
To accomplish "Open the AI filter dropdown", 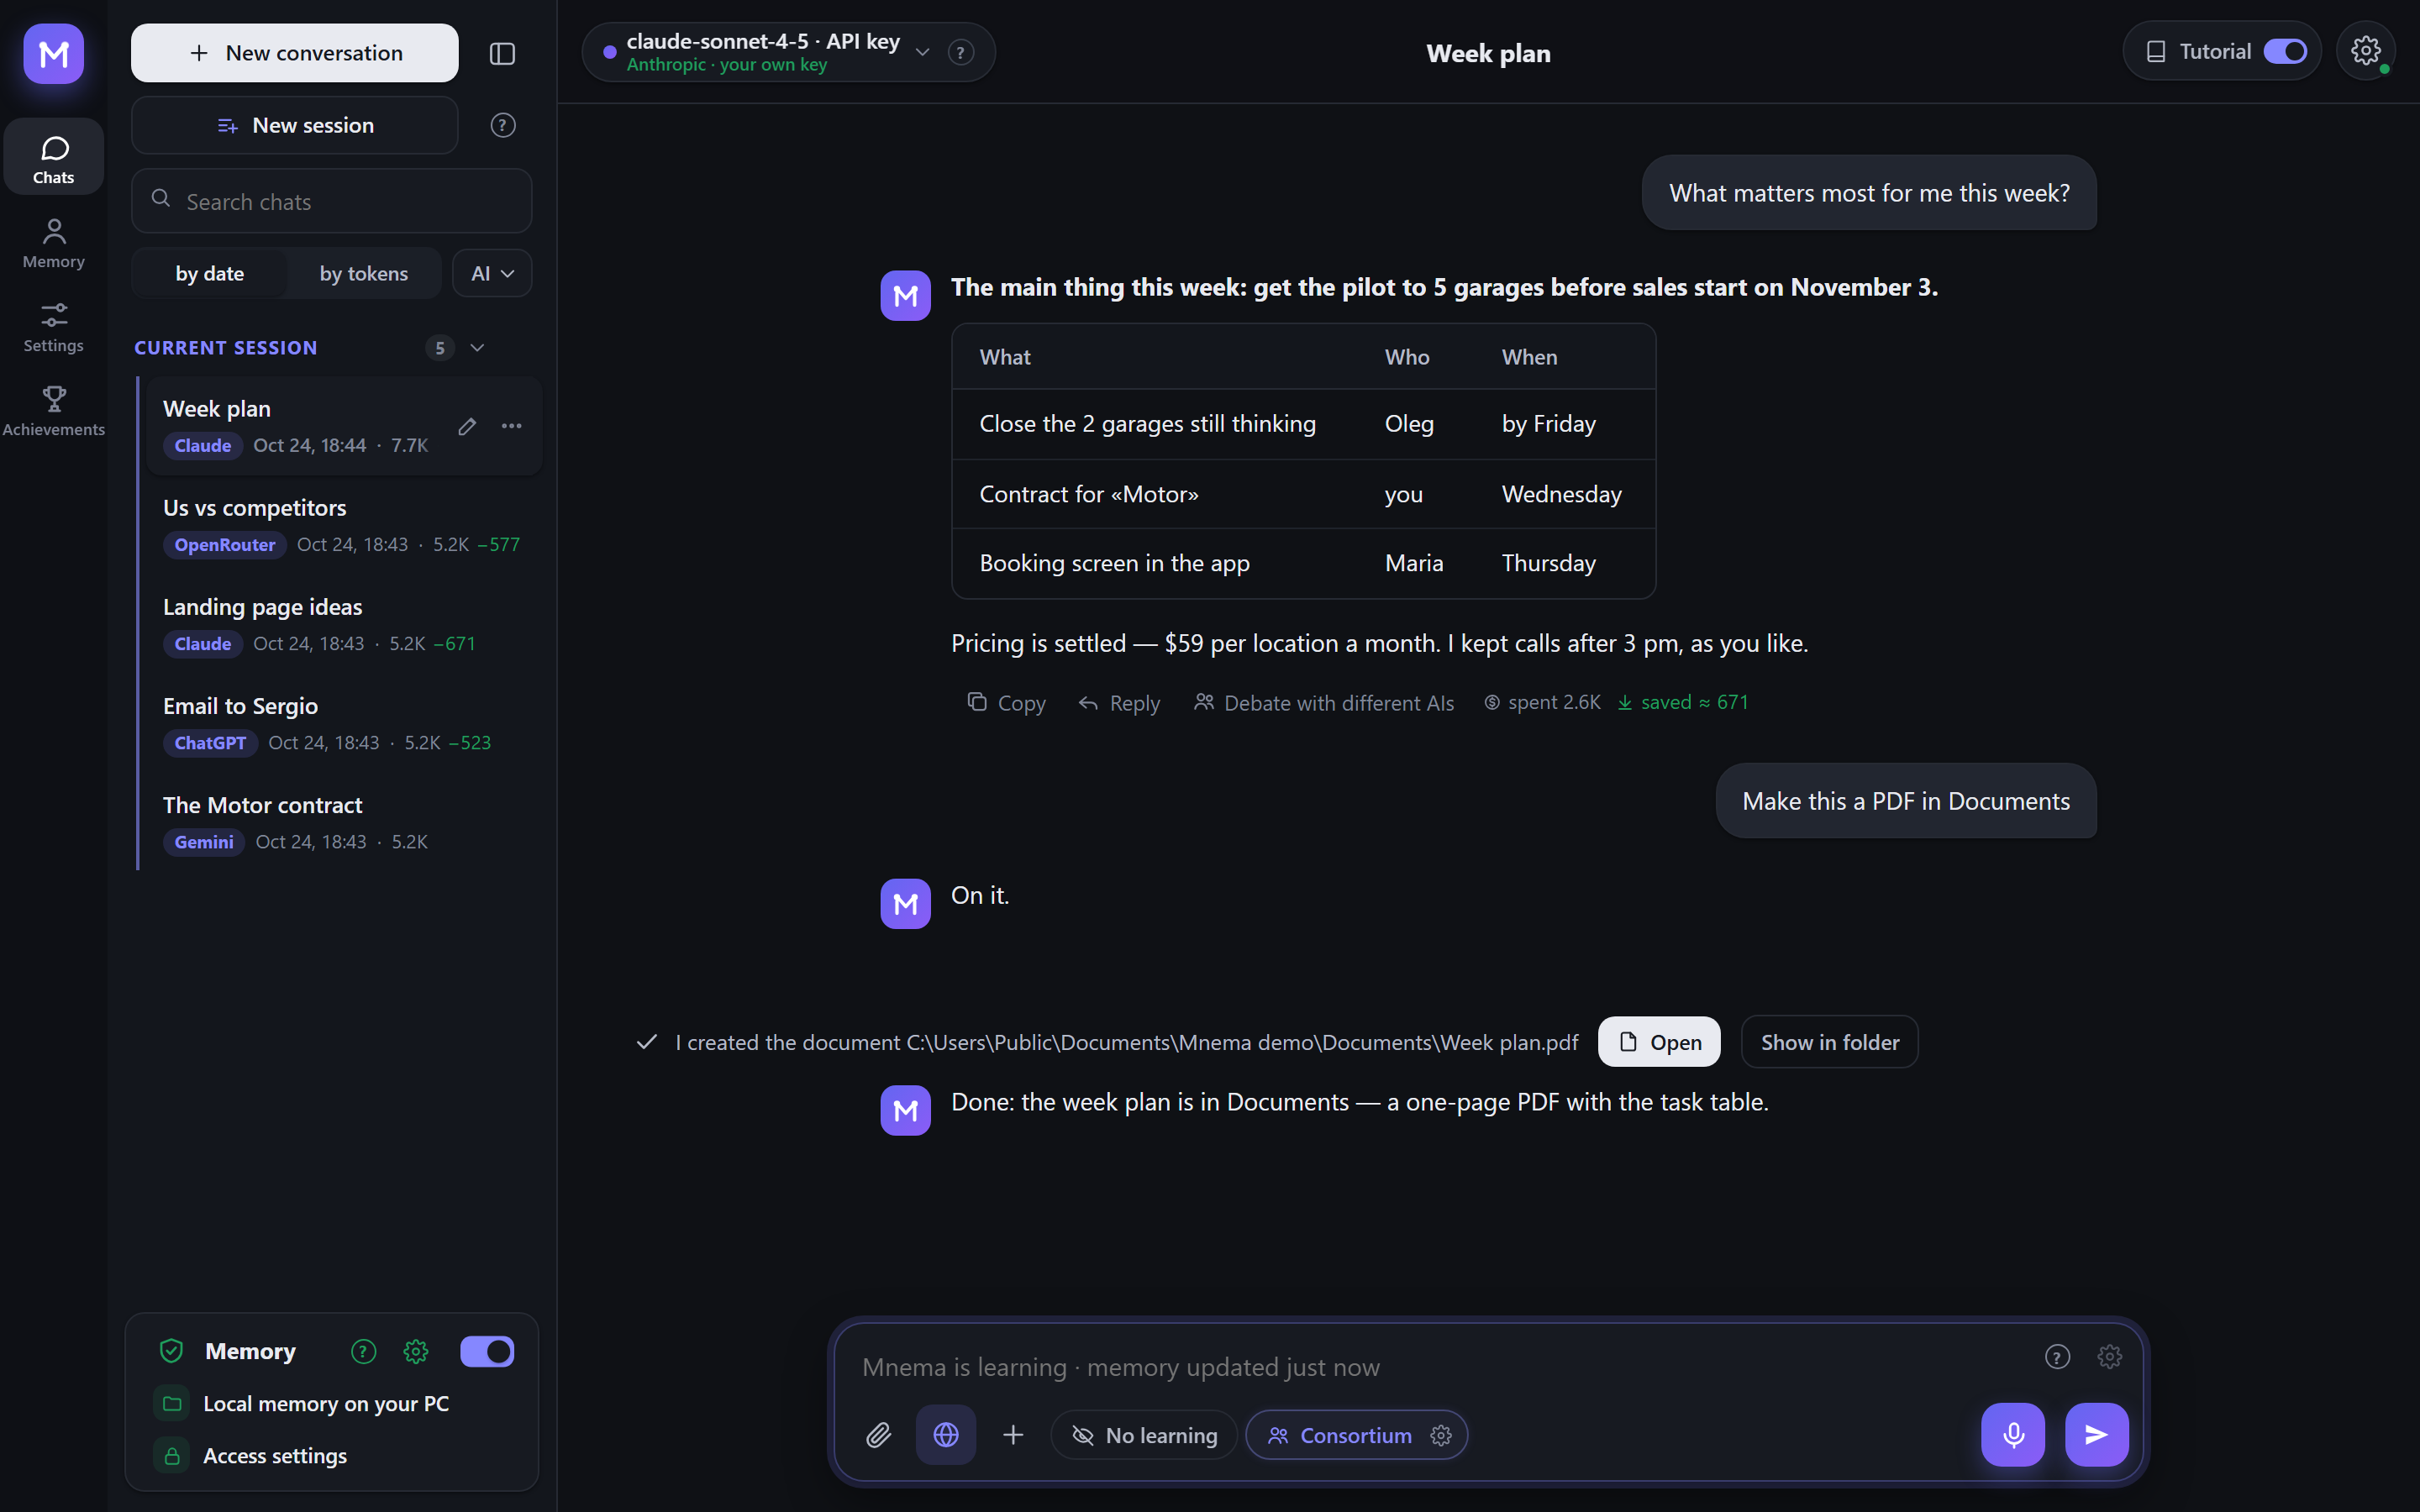I will (x=492, y=273).
